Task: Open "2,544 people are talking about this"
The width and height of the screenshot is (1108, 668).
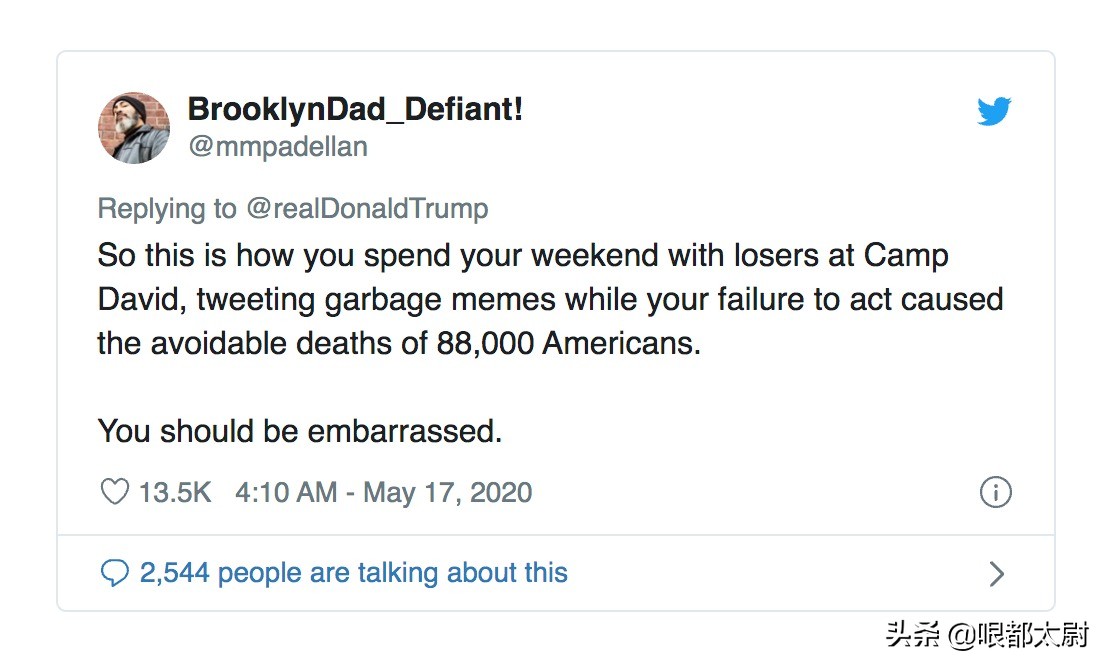Action: pos(353,573)
